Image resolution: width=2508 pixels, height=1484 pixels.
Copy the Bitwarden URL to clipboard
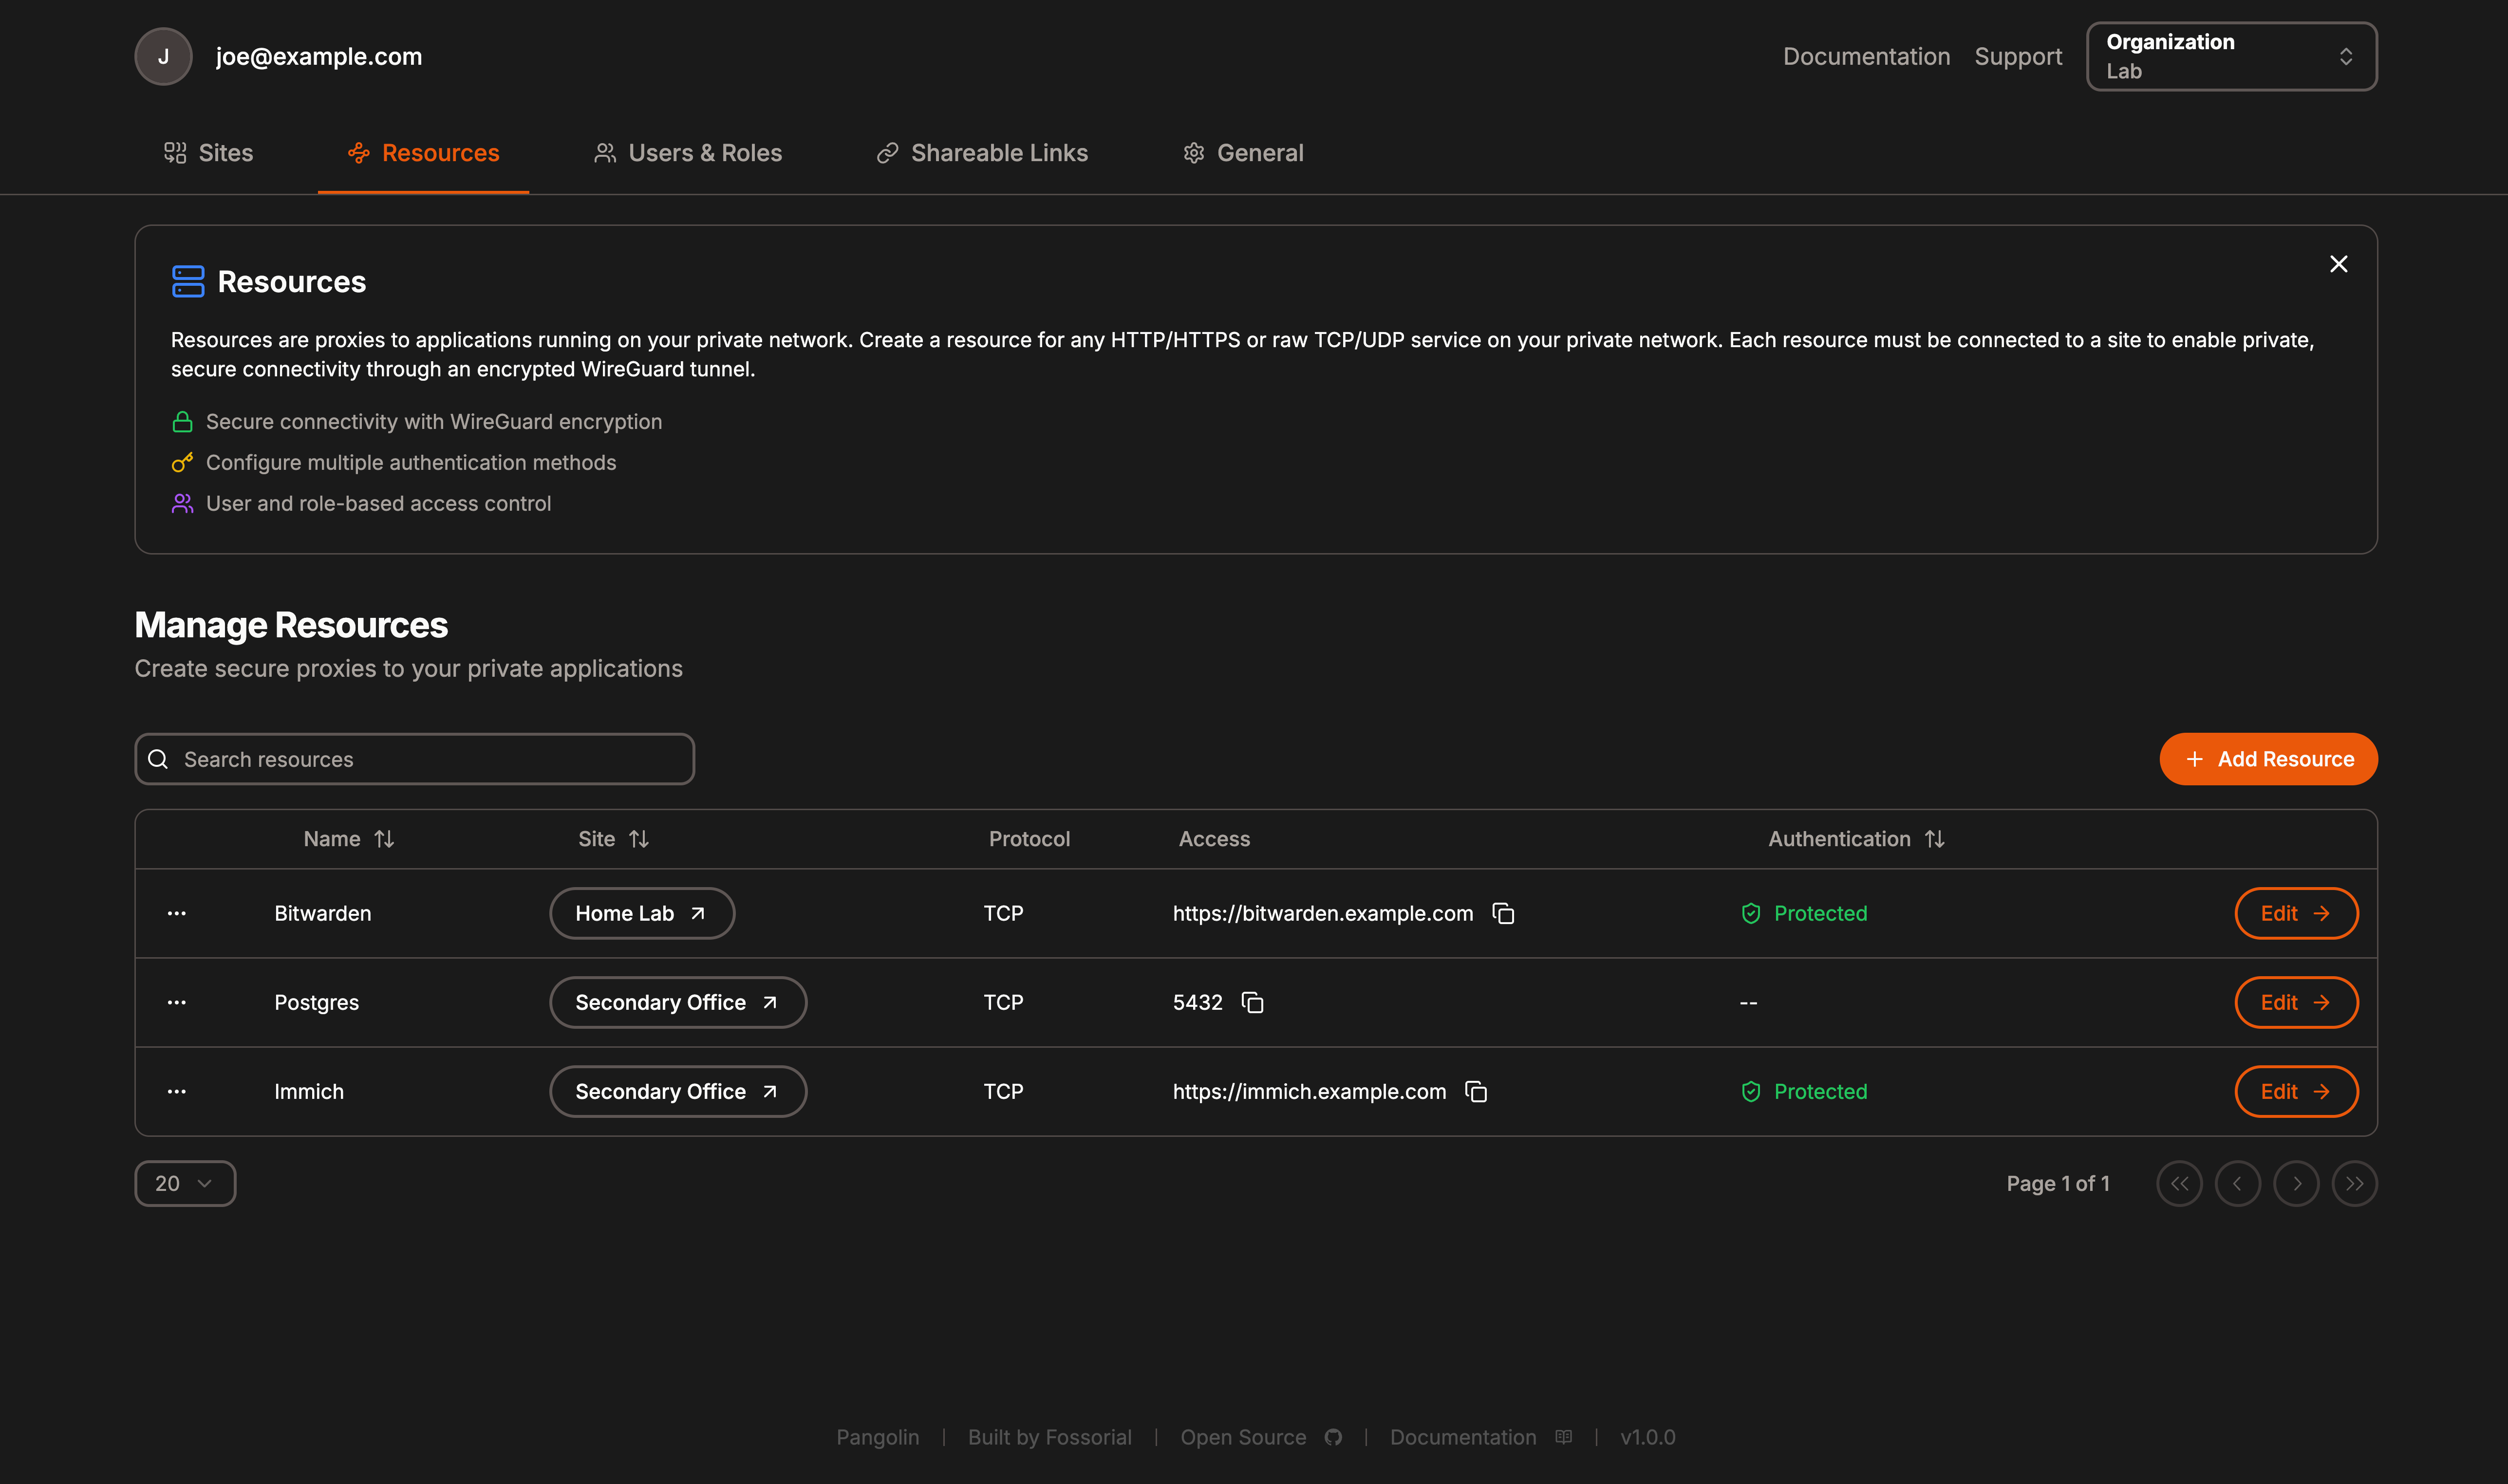pos(1503,913)
